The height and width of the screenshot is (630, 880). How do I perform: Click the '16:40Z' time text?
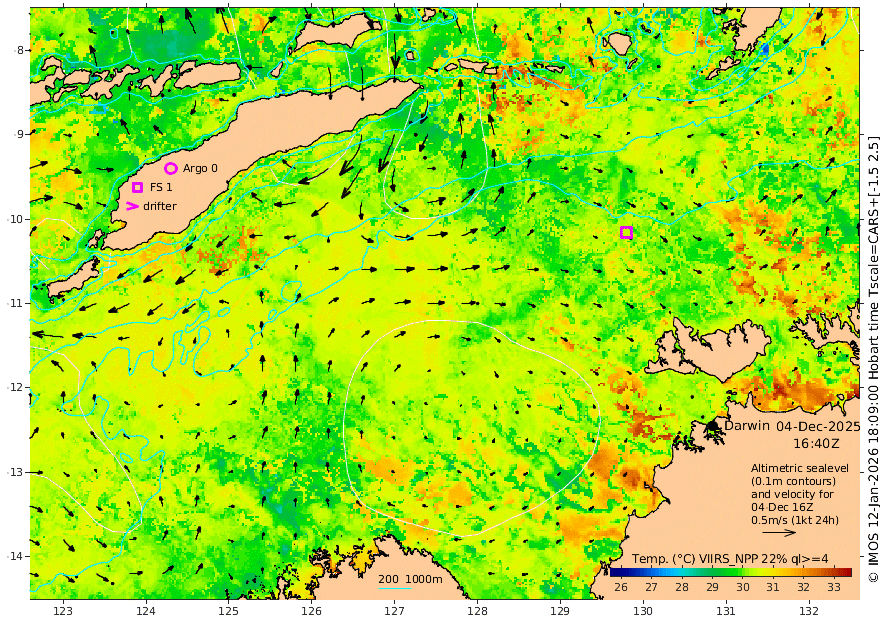tap(816, 444)
